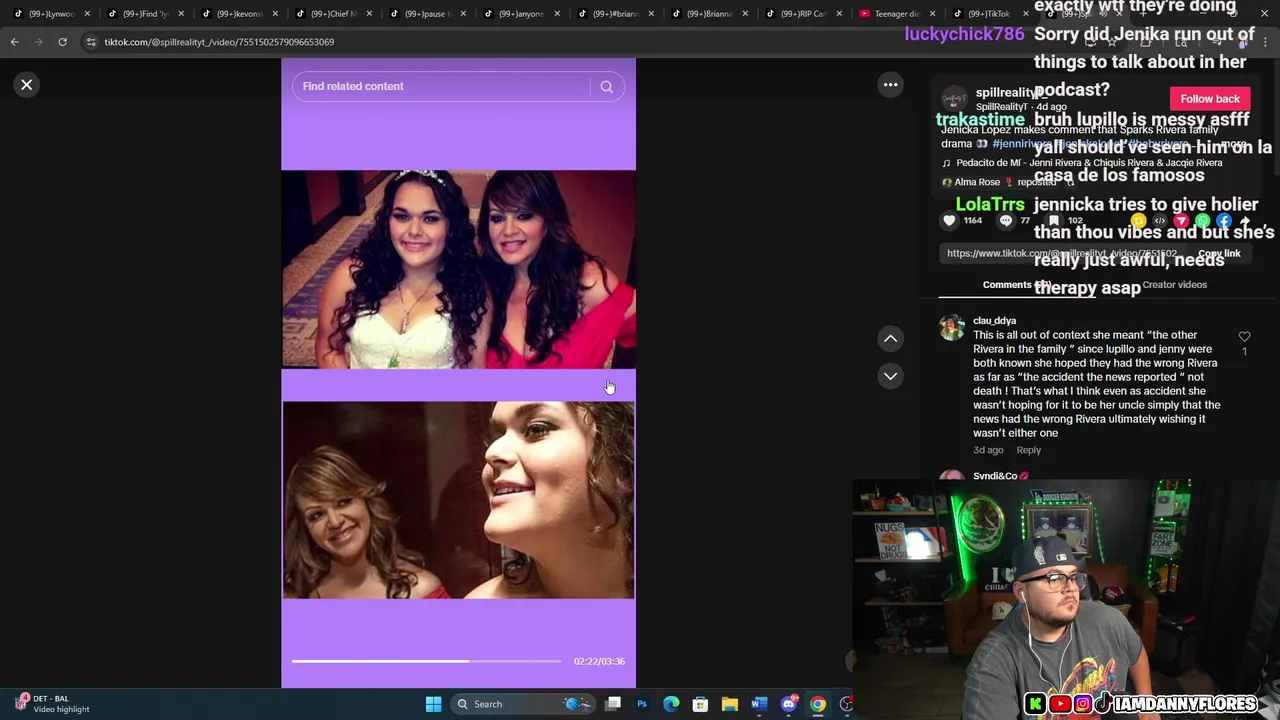The height and width of the screenshot is (720, 1280).
Task: Click the browser back arrow
Action: pyautogui.click(x=14, y=42)
